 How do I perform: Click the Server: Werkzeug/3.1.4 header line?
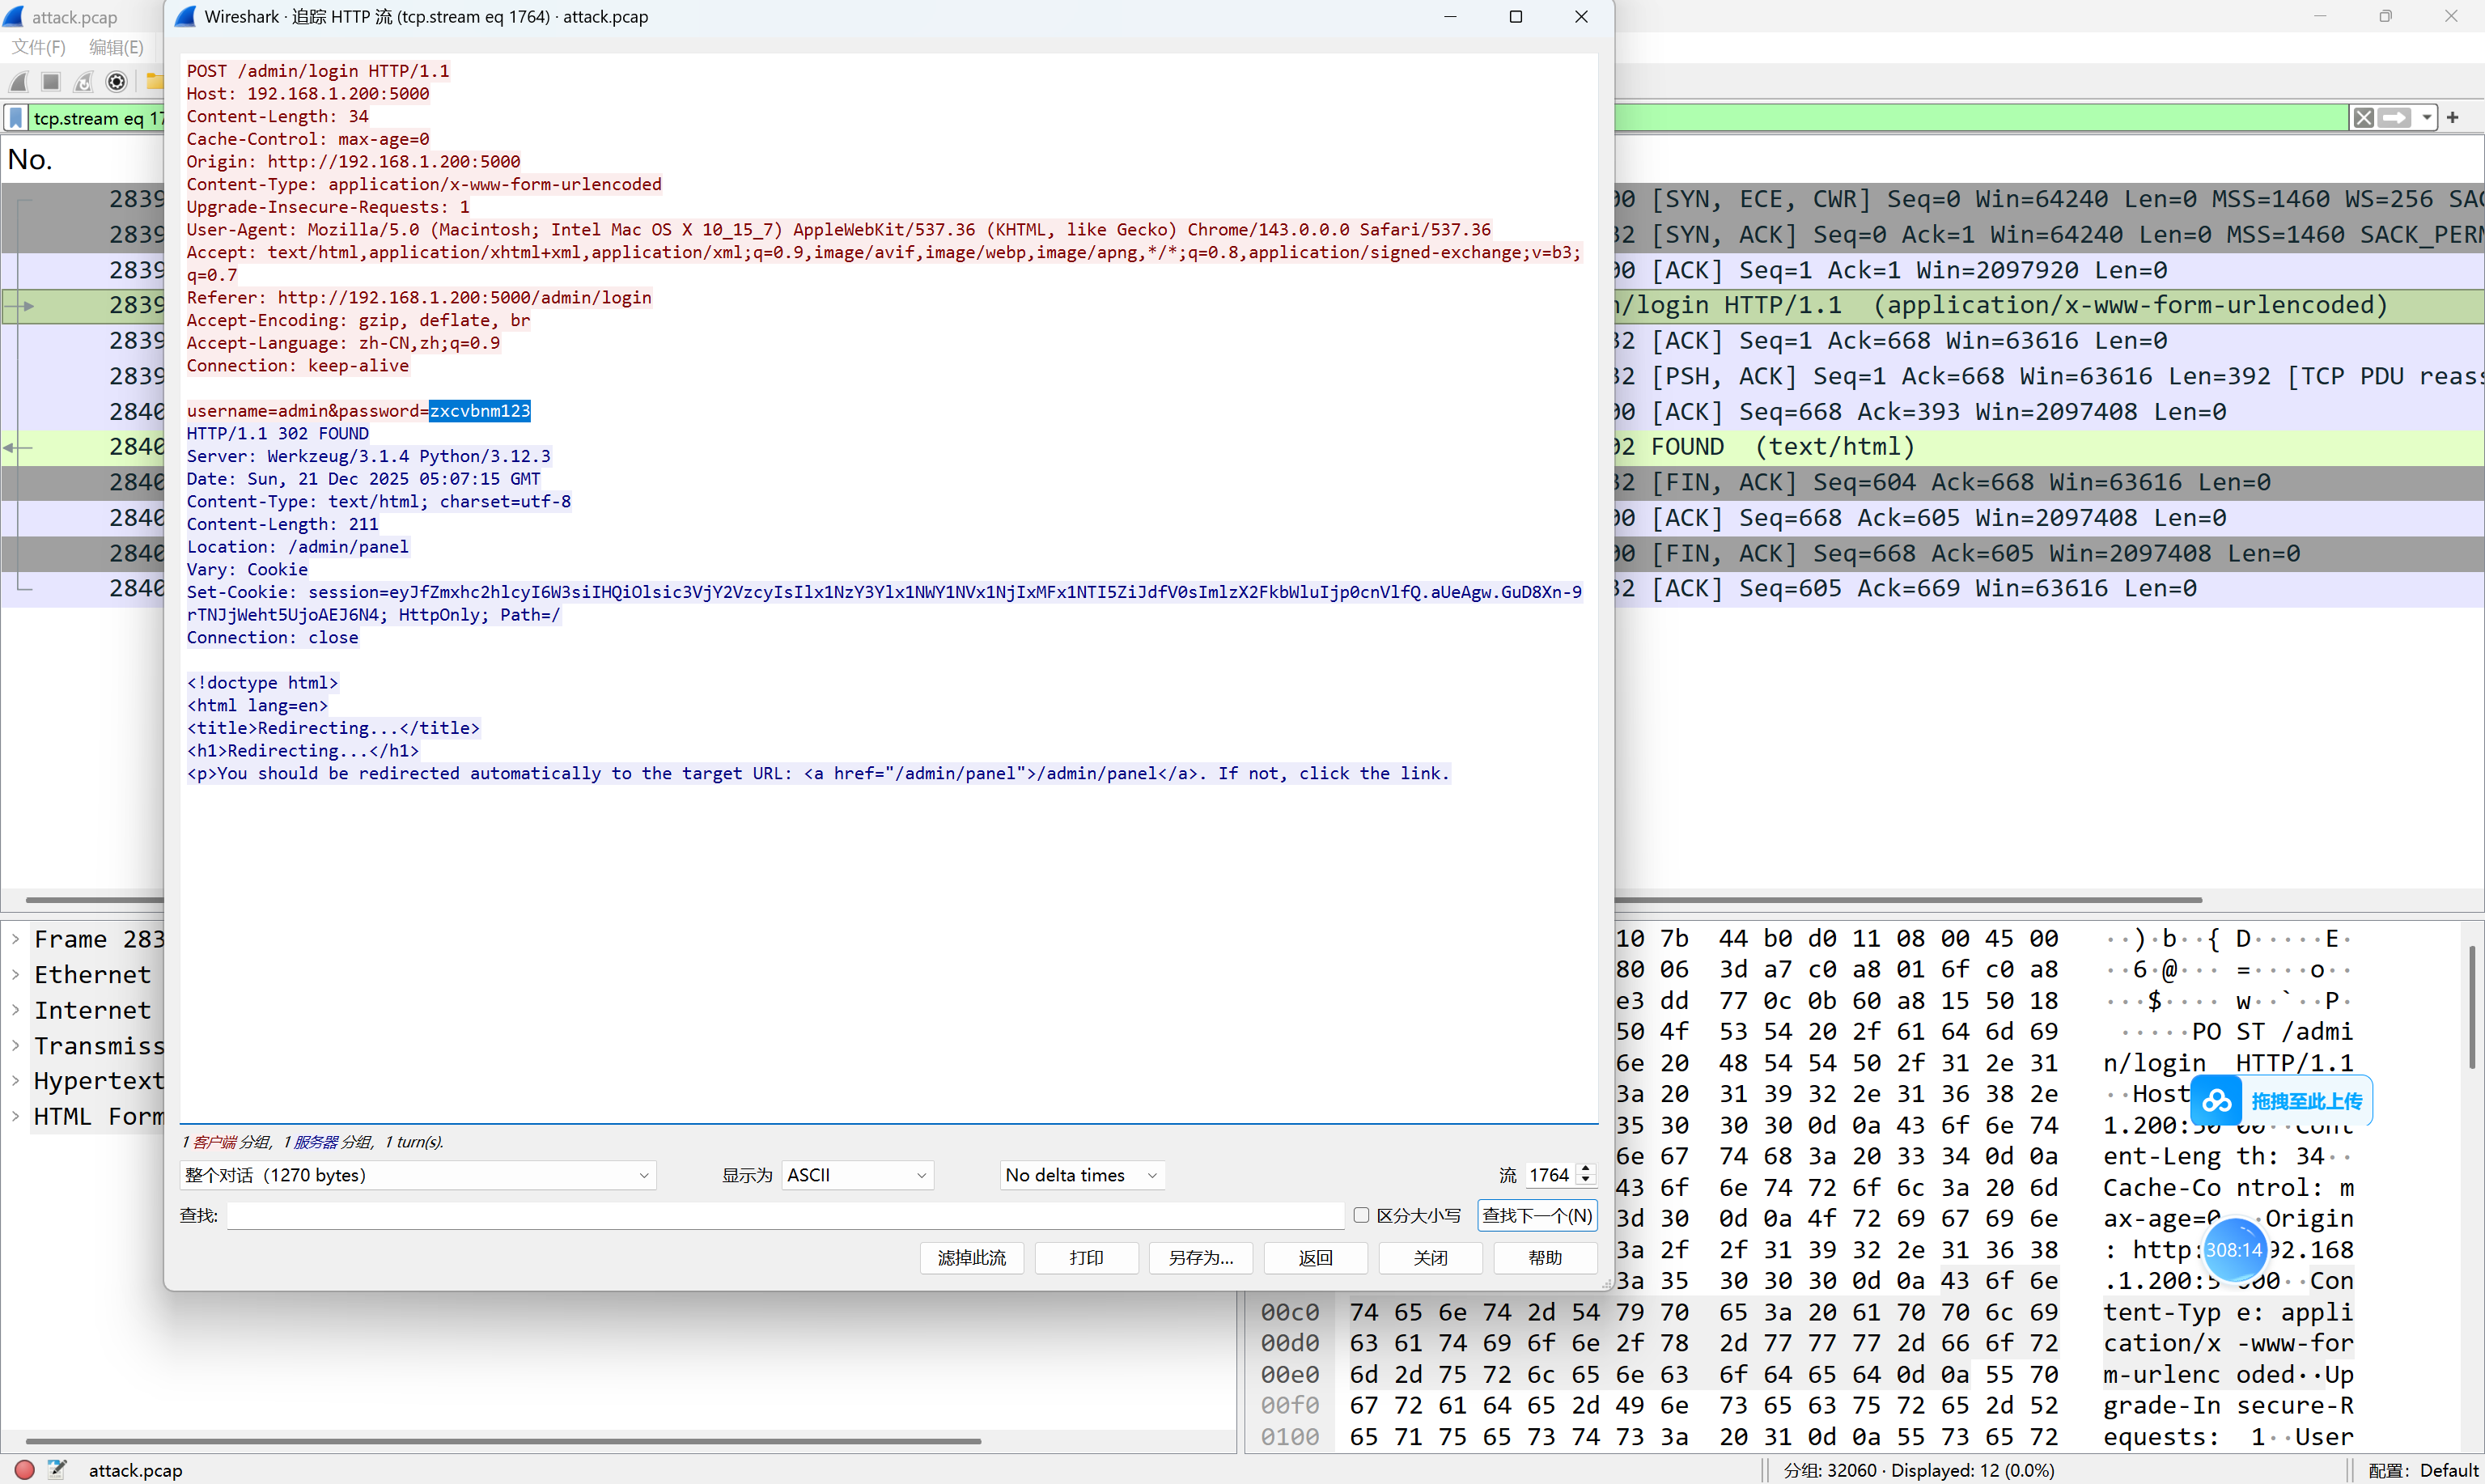tap(368, 456)
